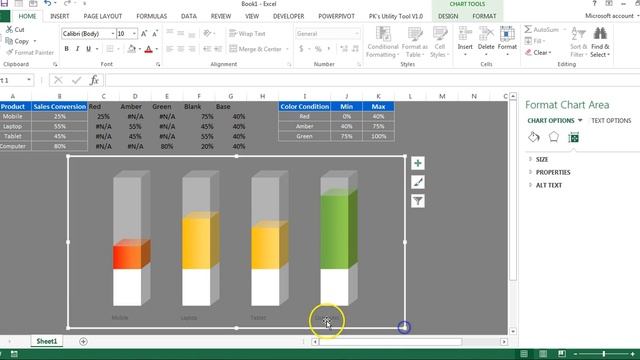Viewport: 640px width, 360px height.
Task: Select Size & Properties icon in format pane
Action: [x=573, y=138]
